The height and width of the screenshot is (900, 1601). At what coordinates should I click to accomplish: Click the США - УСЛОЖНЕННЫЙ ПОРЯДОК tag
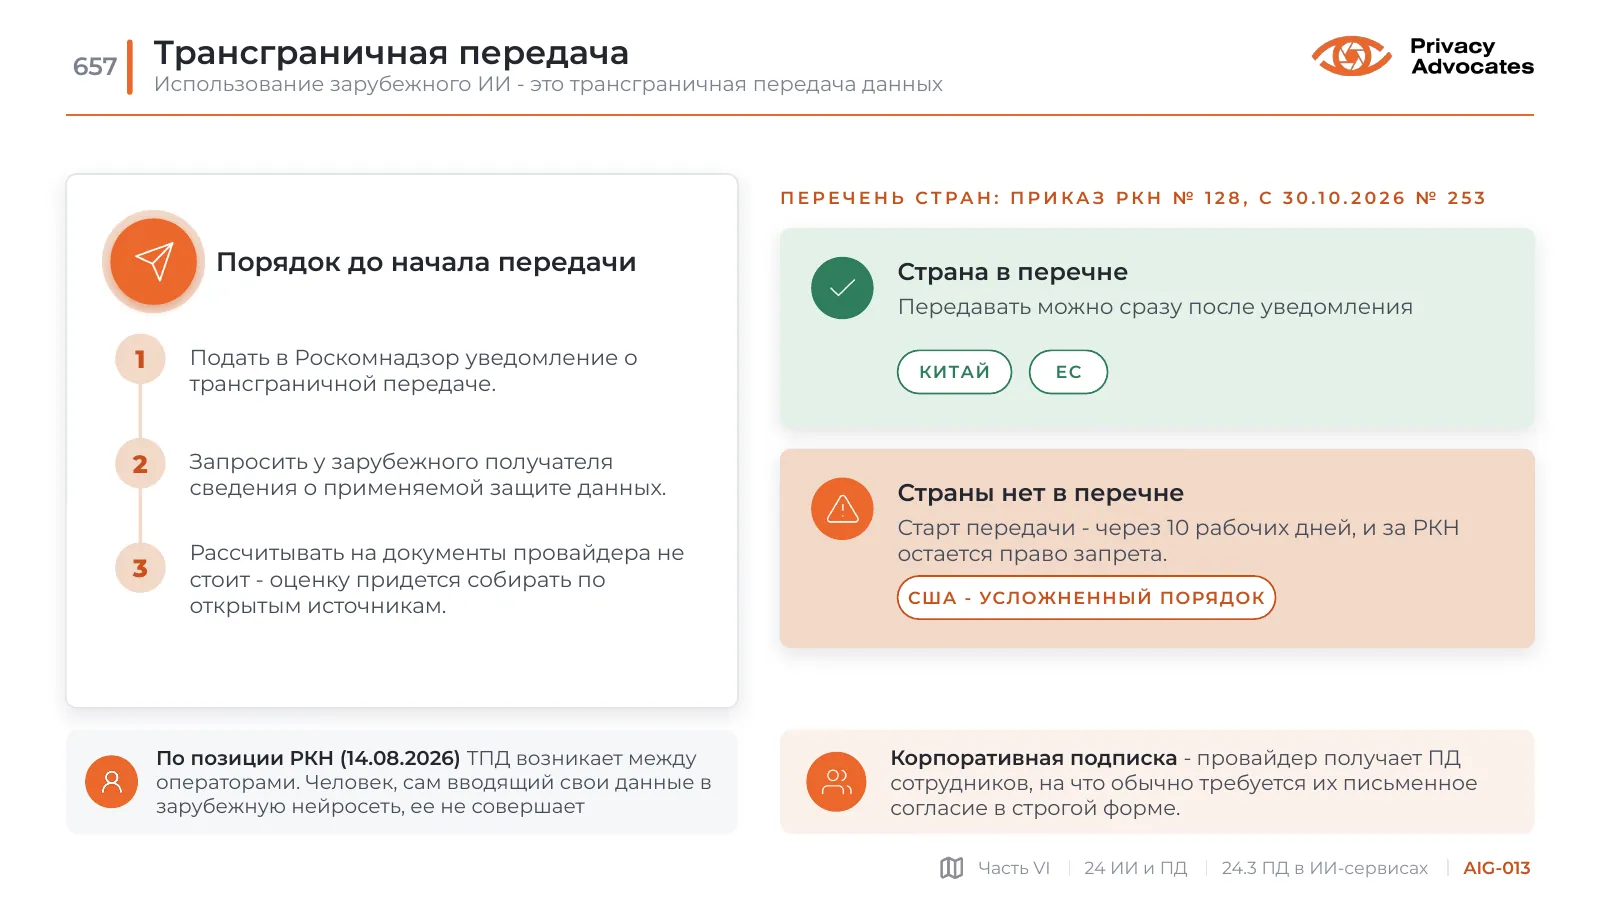(1086, 598)
